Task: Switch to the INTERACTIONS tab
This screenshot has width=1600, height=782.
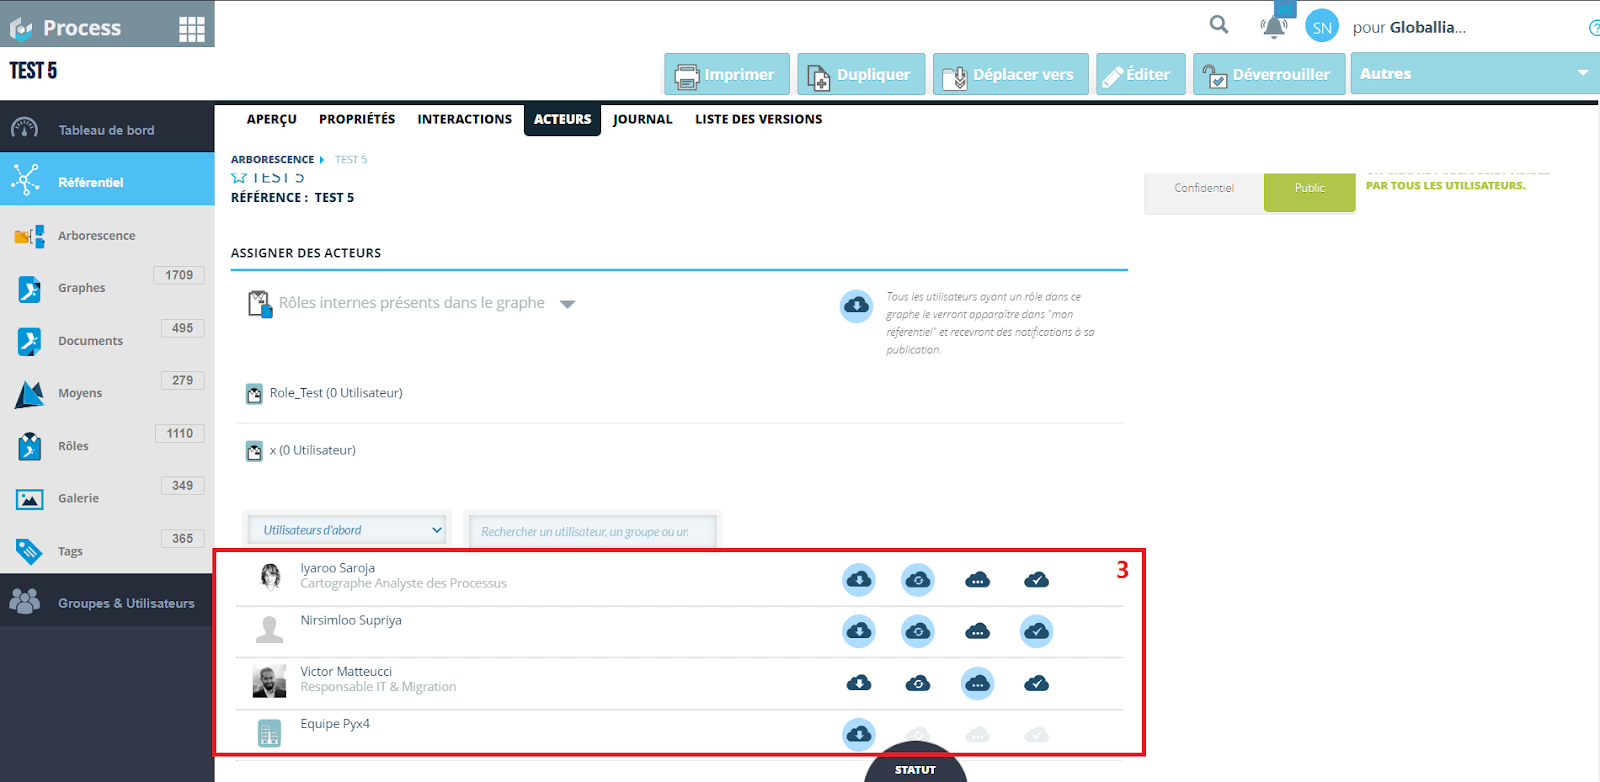Action: (465, 119)
